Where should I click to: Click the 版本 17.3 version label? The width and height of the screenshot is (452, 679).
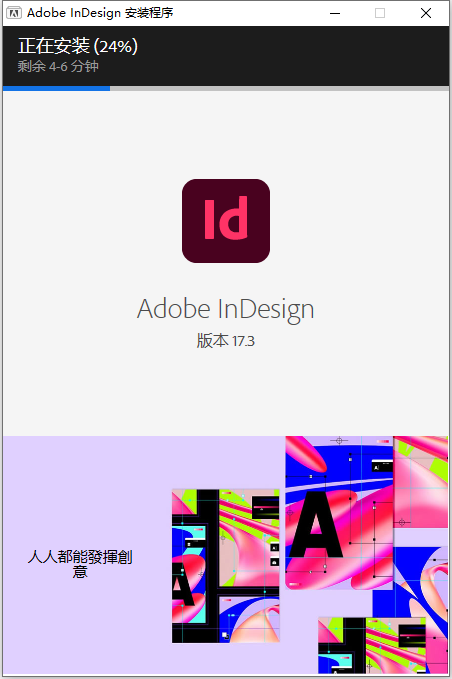(226, 341)
